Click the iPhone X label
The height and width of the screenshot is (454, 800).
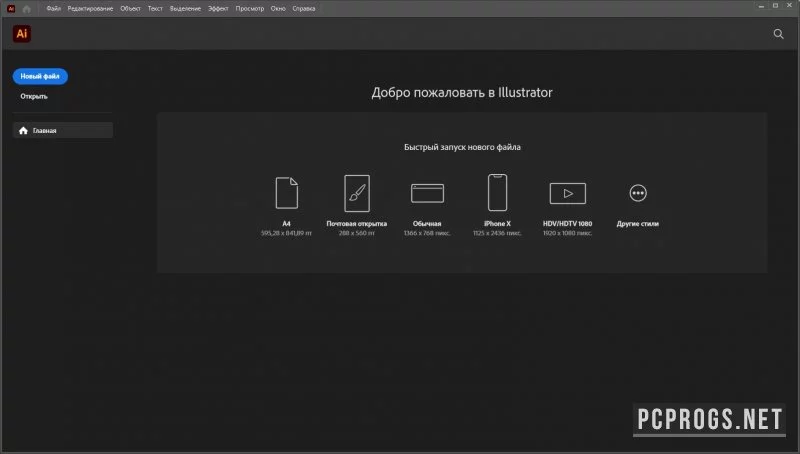tap(497, 223)
